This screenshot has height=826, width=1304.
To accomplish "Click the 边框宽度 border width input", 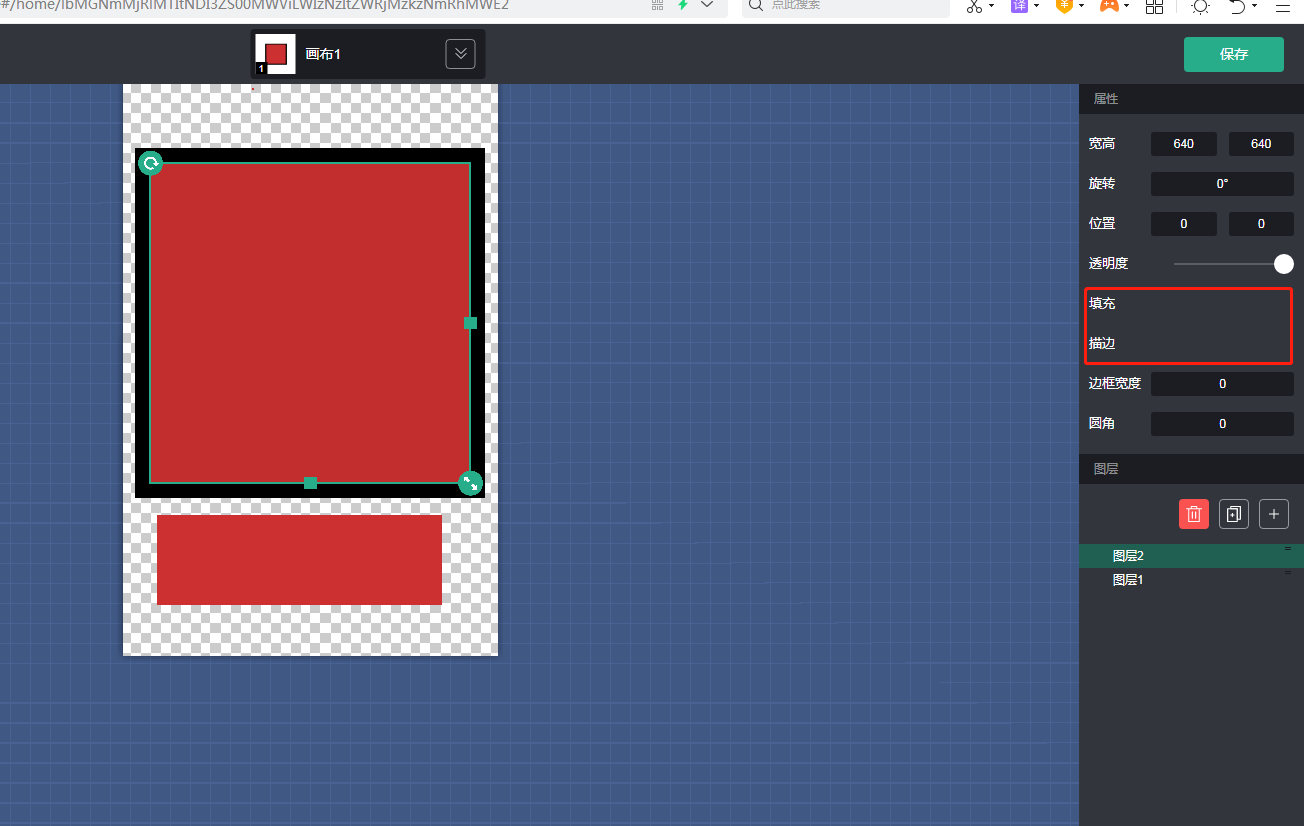I will click(1222, 384).
